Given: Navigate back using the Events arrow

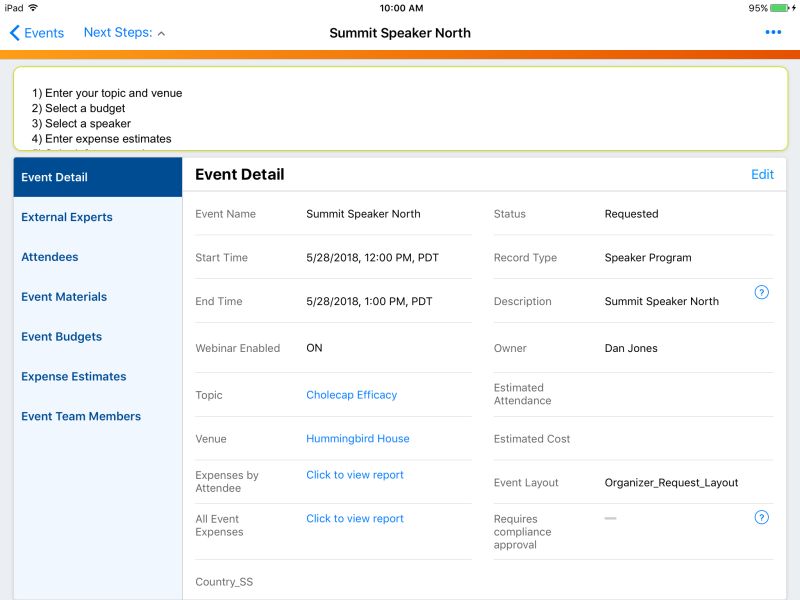Looking at the screenshot, I should (34, 33).
